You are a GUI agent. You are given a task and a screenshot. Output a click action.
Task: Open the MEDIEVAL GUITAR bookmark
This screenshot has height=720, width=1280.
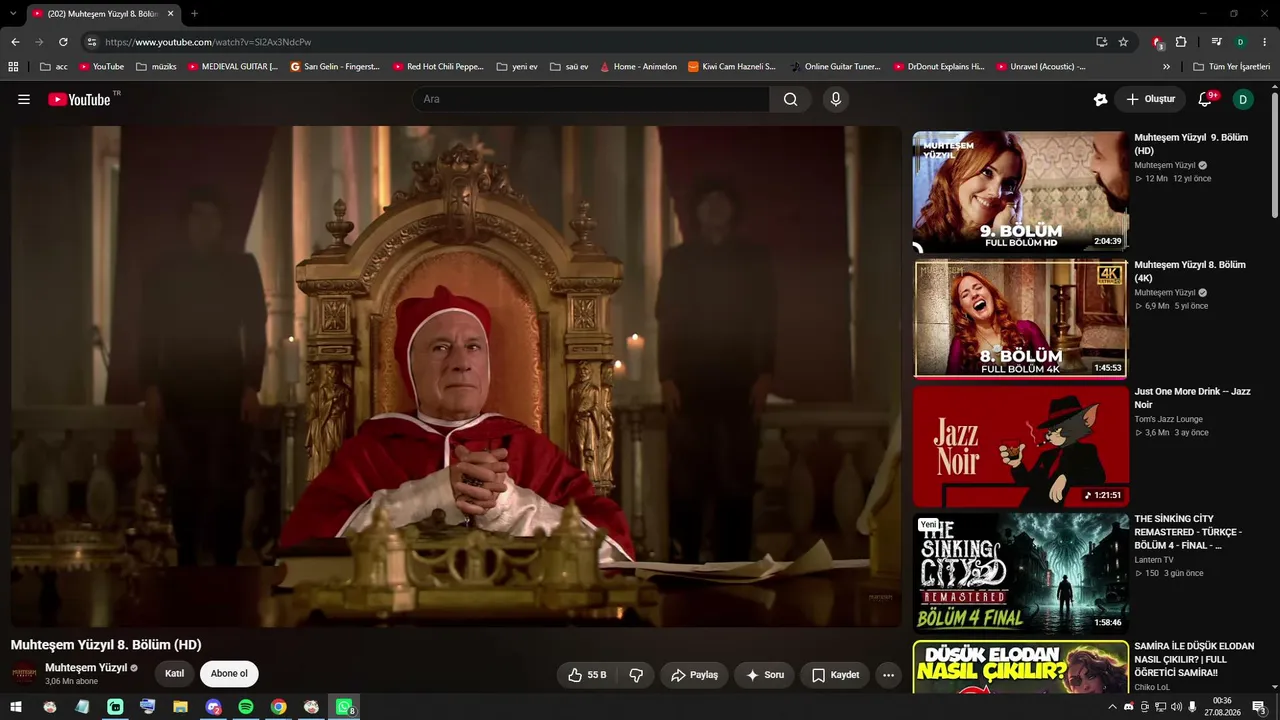[x=233, y=67]
